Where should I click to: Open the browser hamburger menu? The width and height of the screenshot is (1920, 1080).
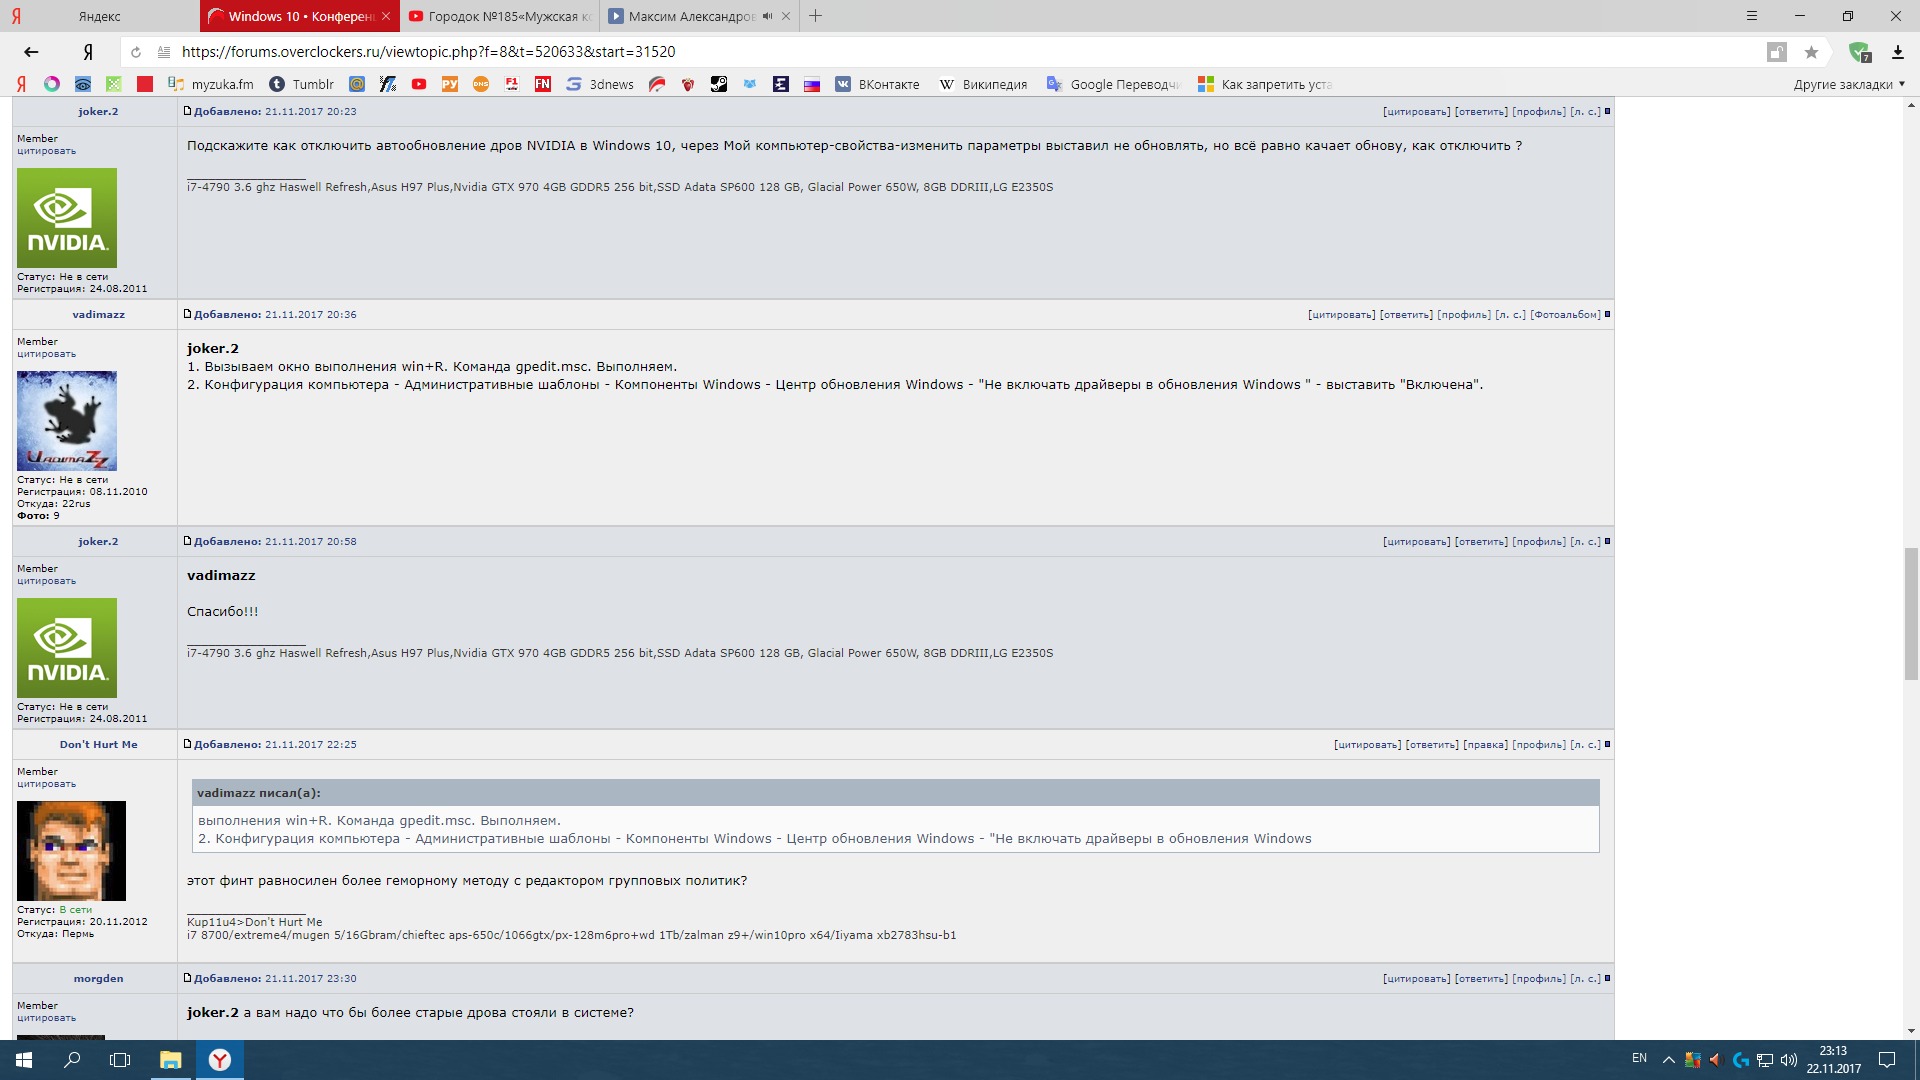tap(1751, 16)
